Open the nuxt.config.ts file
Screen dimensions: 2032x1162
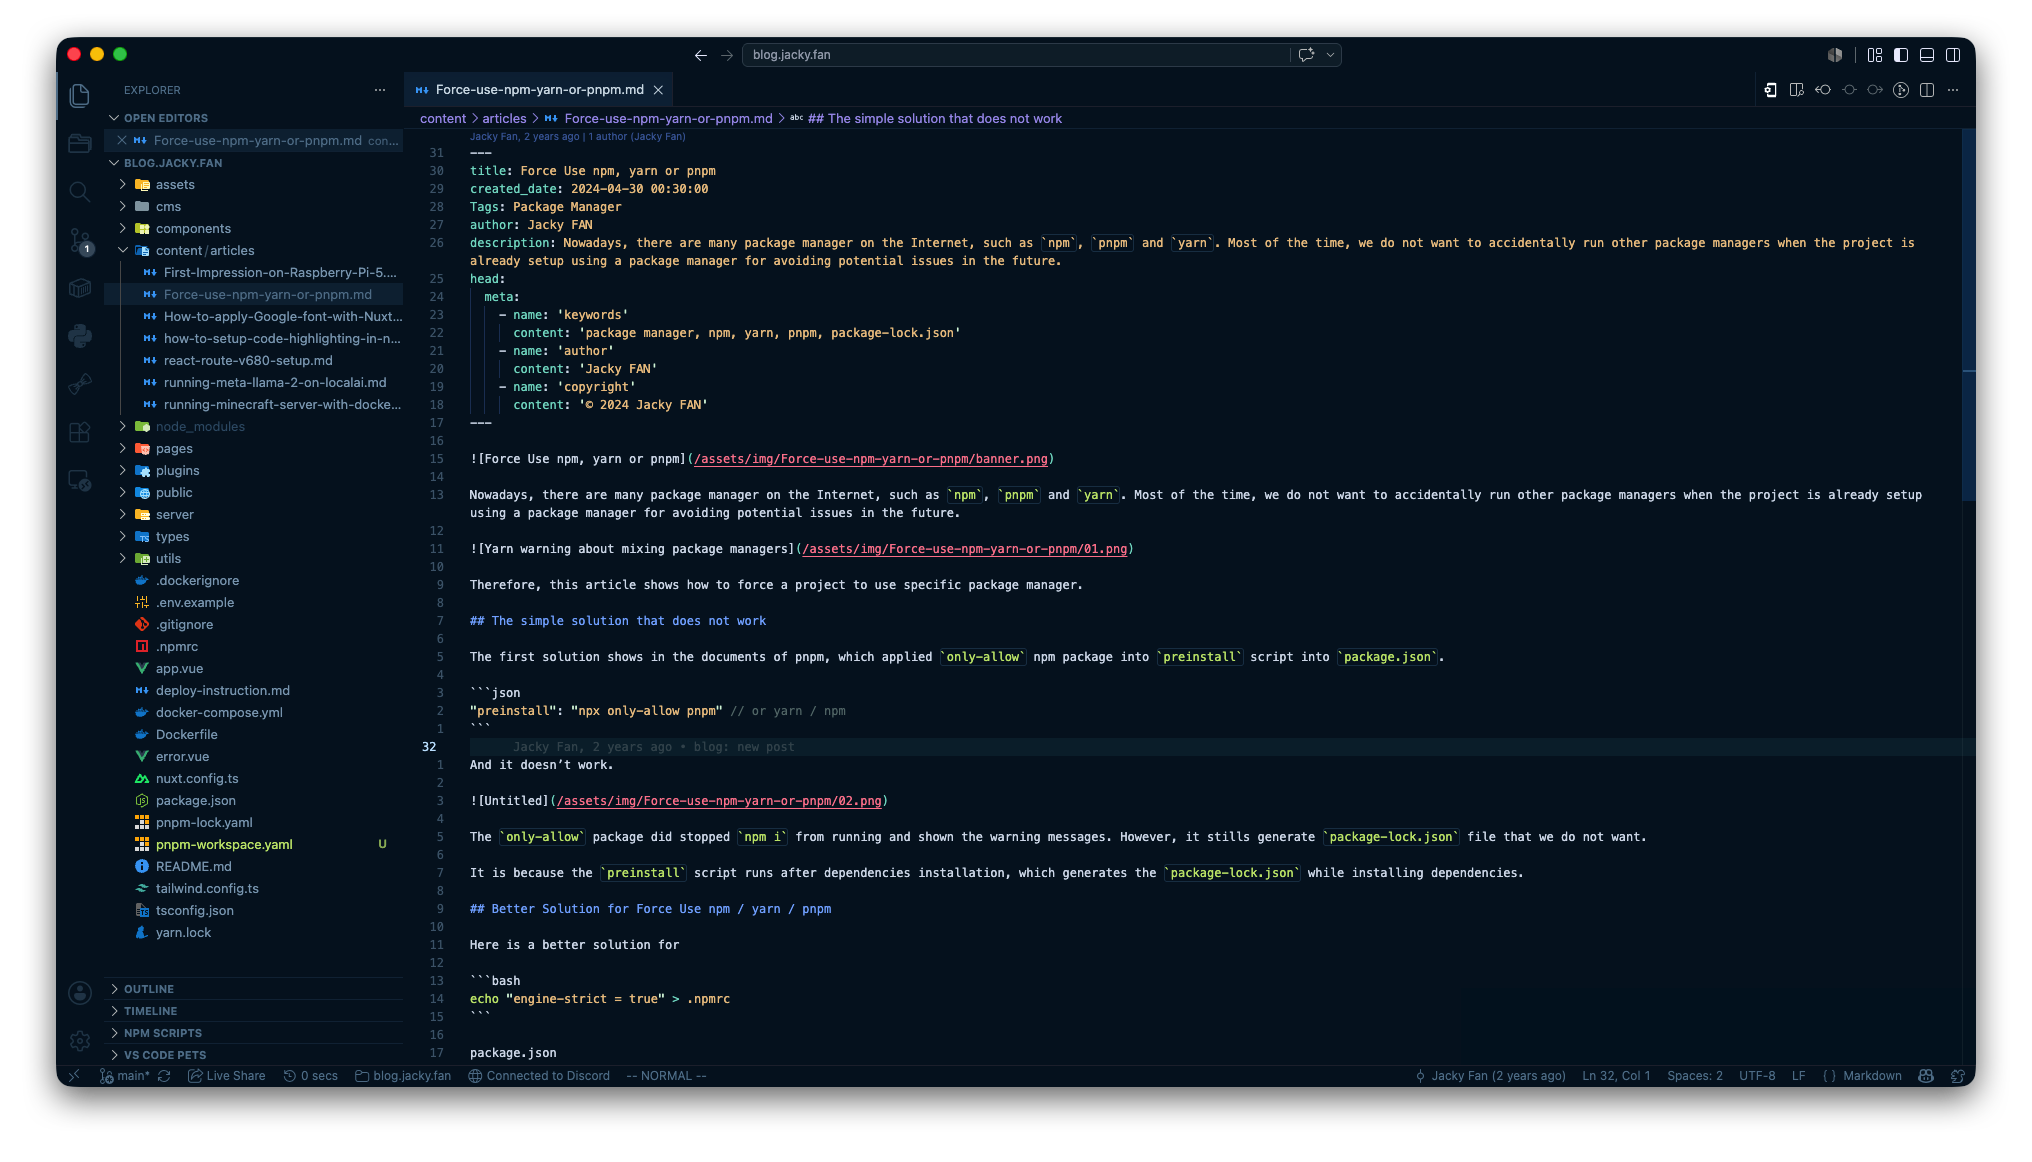pos(255,779)
